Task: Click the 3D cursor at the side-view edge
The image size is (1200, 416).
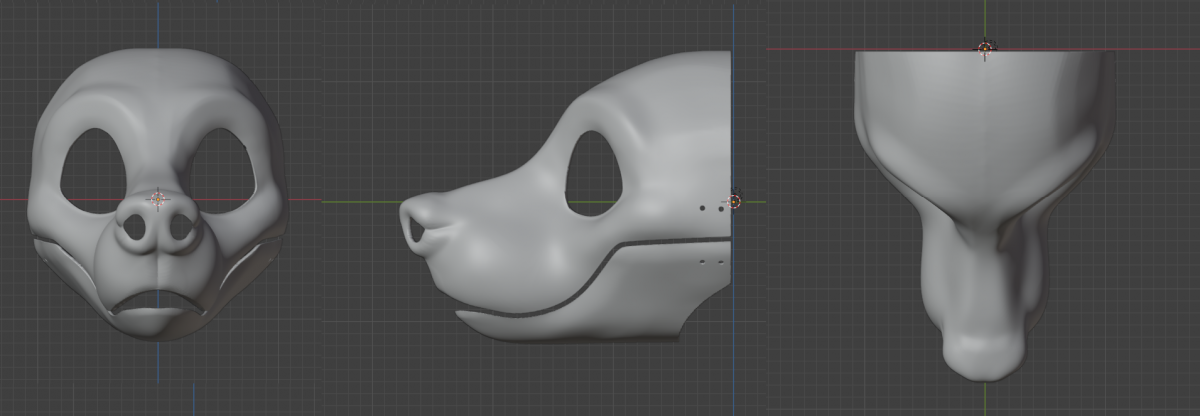Action: pyautogui.click(x=734, y=201)
